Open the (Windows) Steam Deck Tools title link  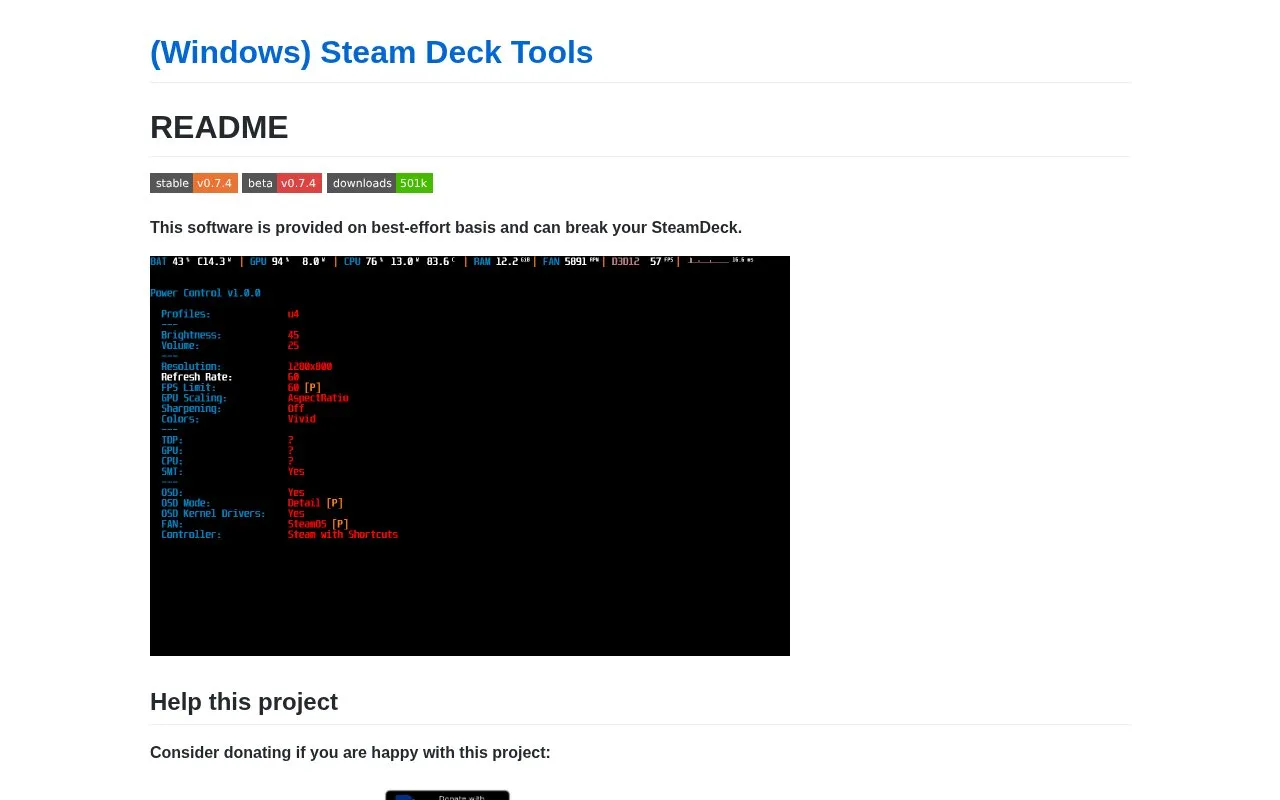tap(371, 52)
